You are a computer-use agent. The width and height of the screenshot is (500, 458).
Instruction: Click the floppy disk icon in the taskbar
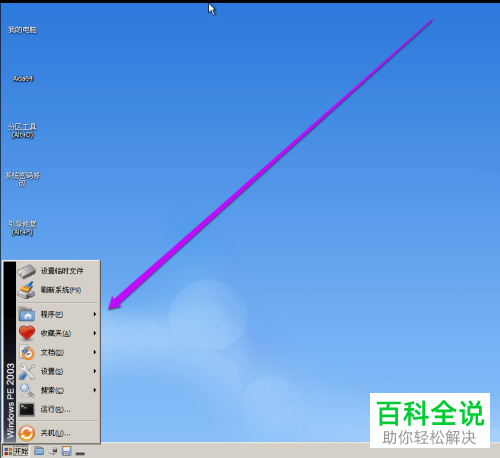[66, 451]
